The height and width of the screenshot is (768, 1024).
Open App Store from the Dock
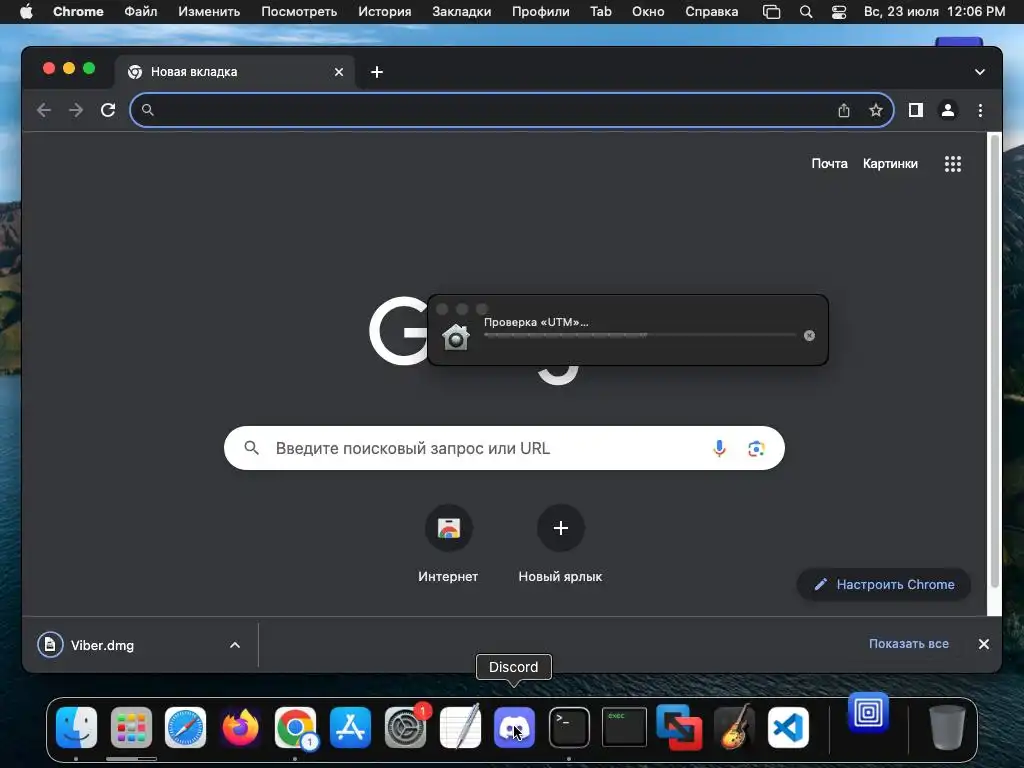coord(350,728)
